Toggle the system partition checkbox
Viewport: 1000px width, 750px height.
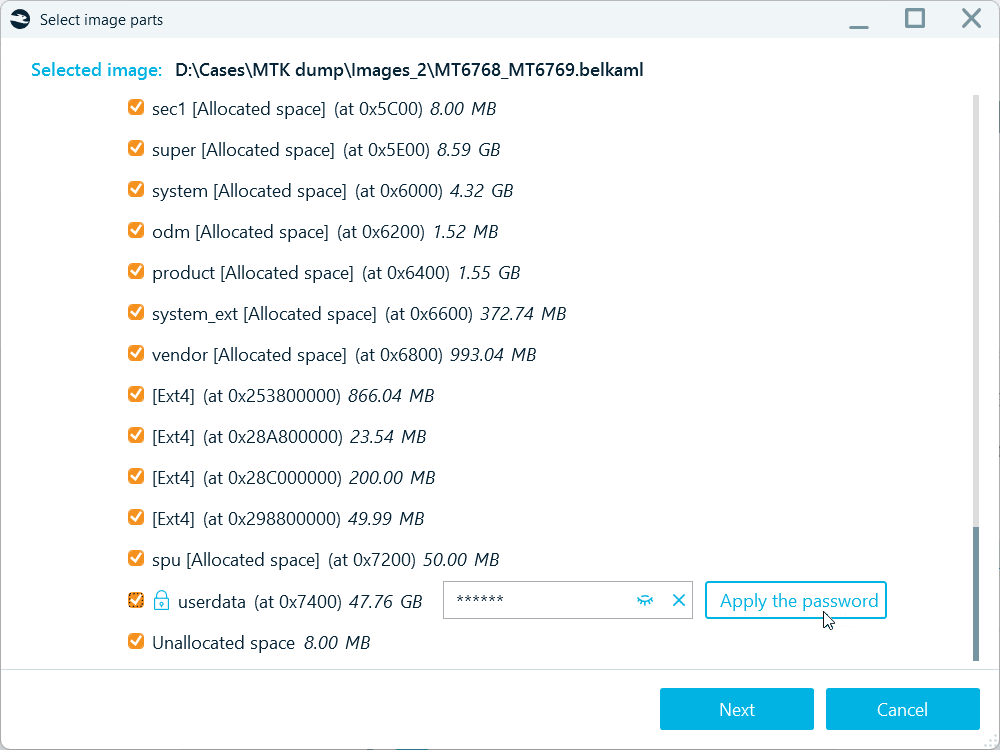(x=136, y=189)
